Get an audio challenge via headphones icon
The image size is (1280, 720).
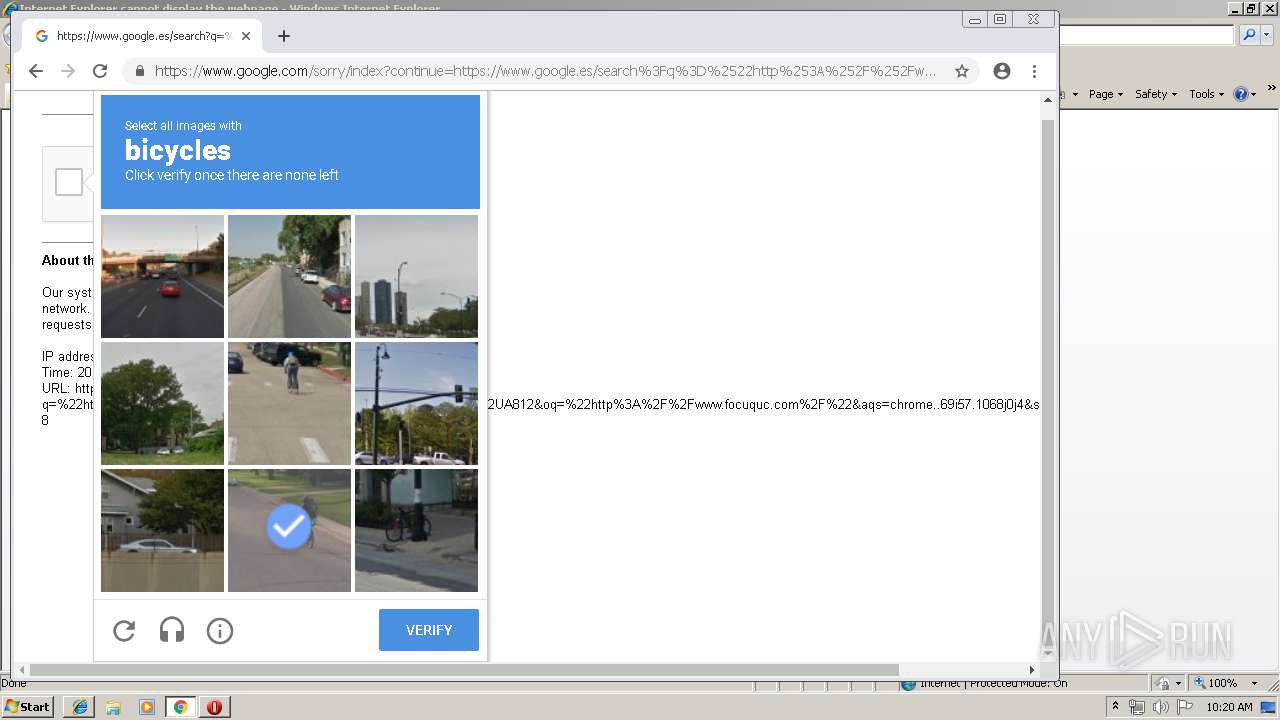point(172,631)
